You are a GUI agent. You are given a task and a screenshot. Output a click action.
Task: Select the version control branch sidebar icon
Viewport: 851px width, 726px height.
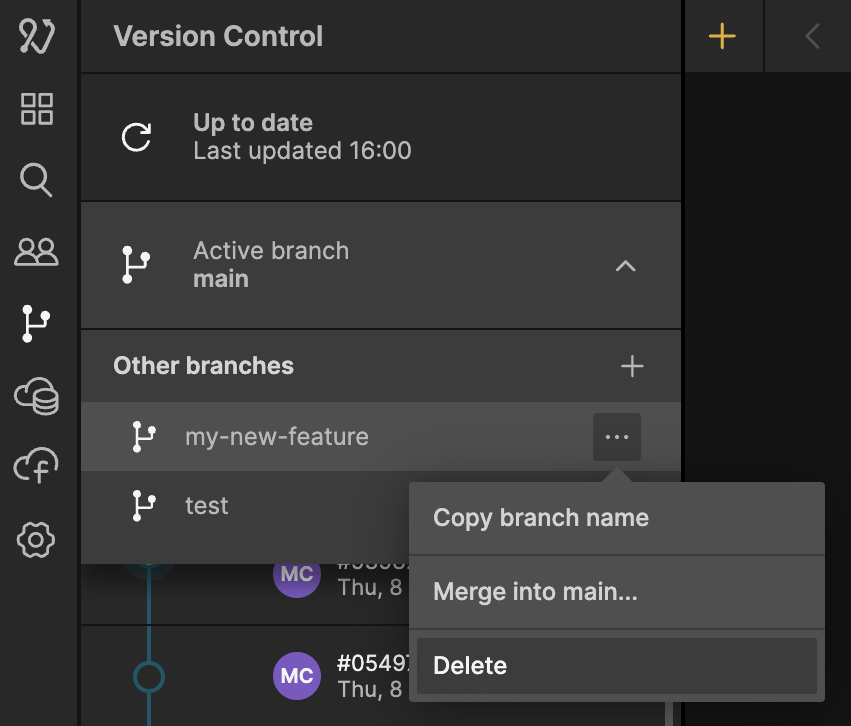(x=37, y=324)
